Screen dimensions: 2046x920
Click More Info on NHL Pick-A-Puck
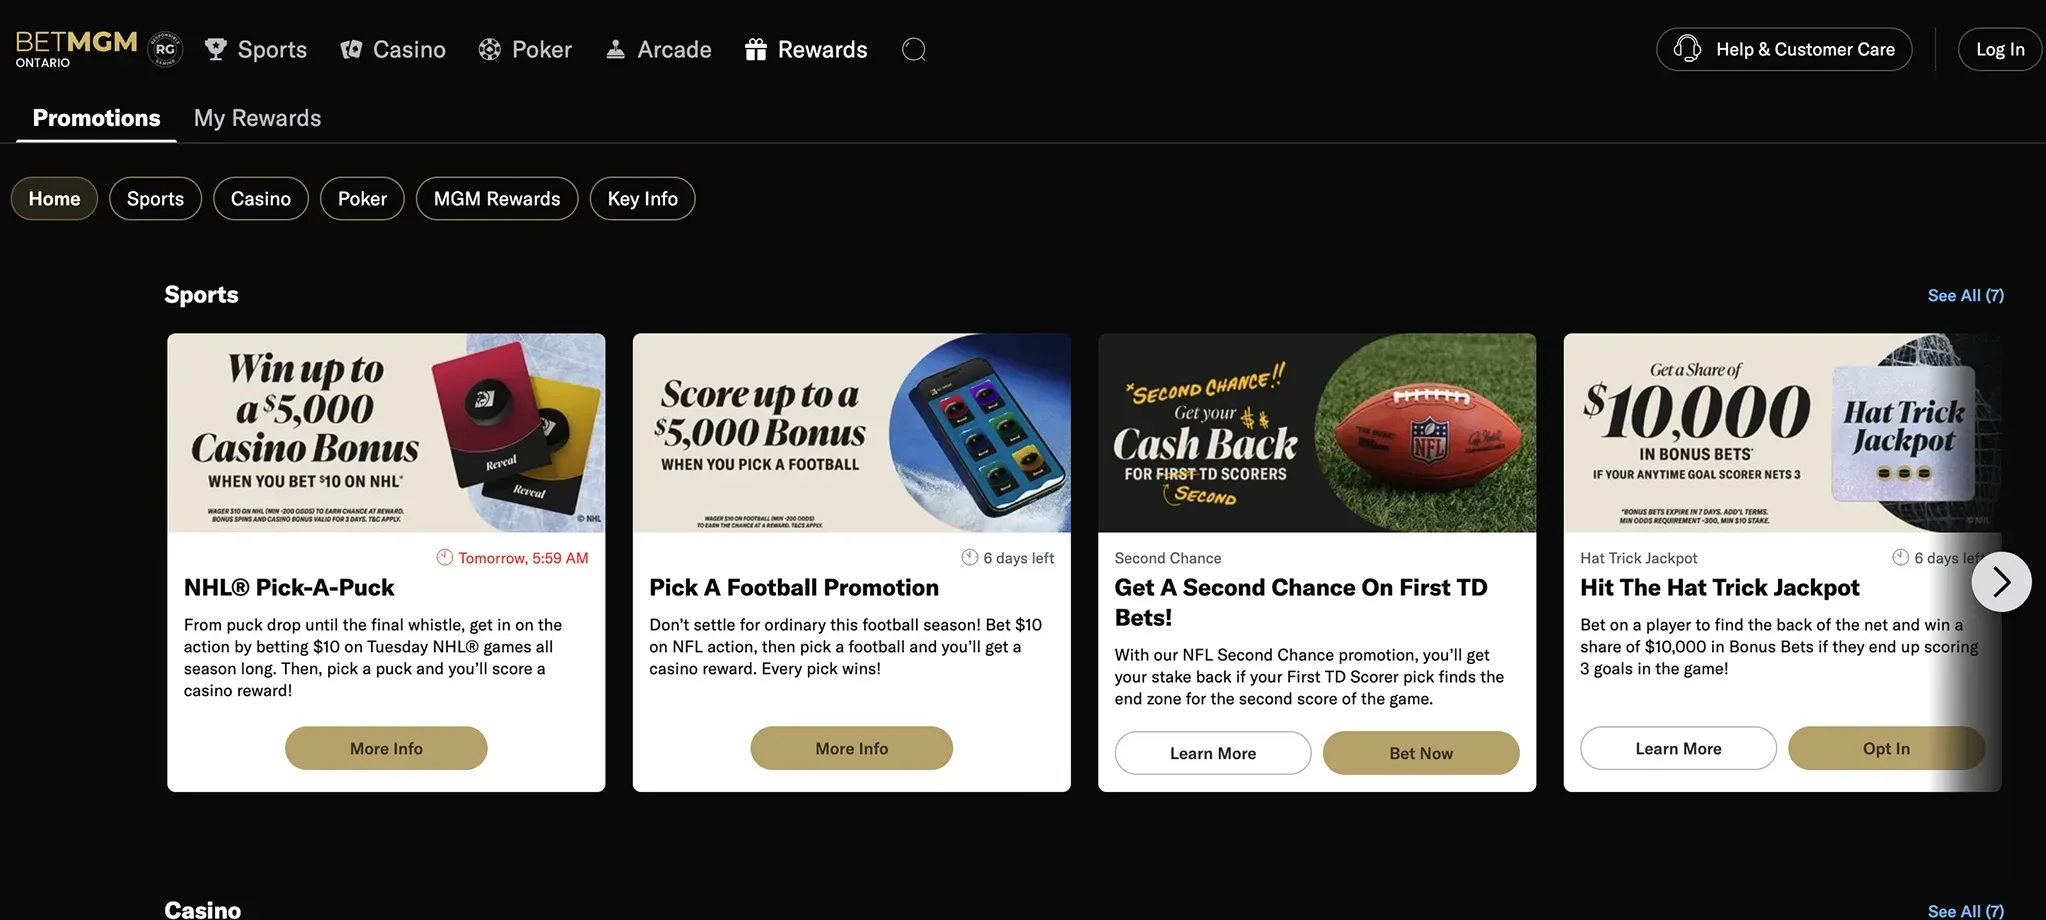pos(386,747)
